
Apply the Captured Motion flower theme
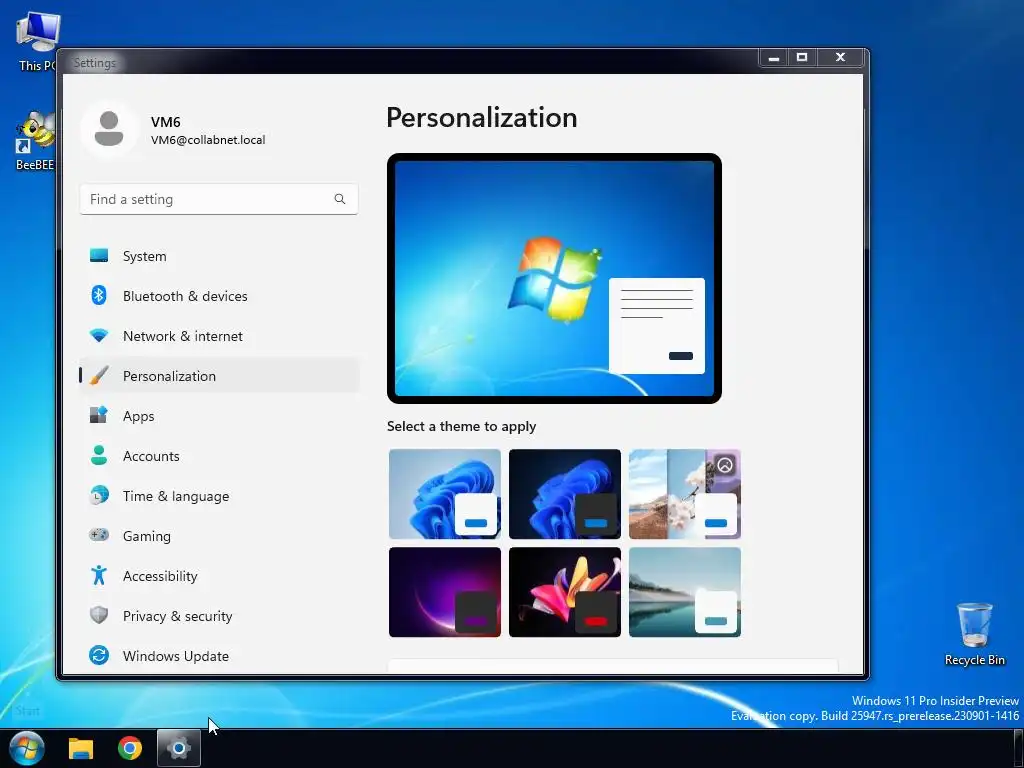[x=565, y=592]
